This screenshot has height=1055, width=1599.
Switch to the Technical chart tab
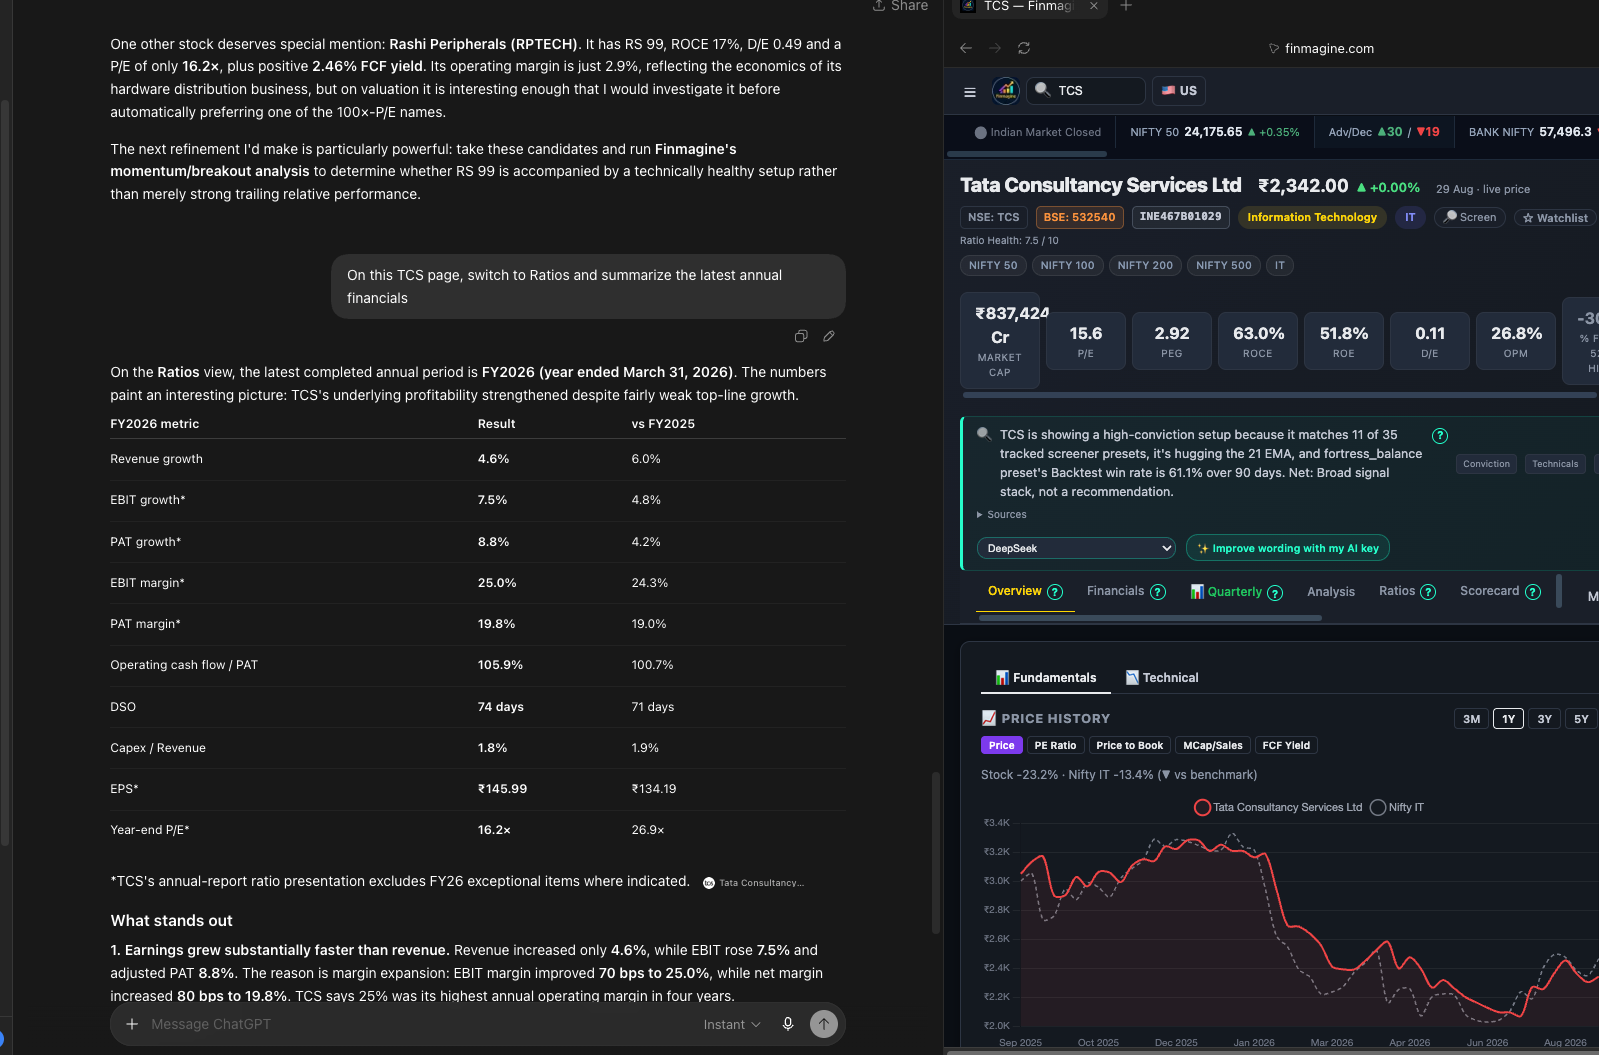[x=1162, y=678]
